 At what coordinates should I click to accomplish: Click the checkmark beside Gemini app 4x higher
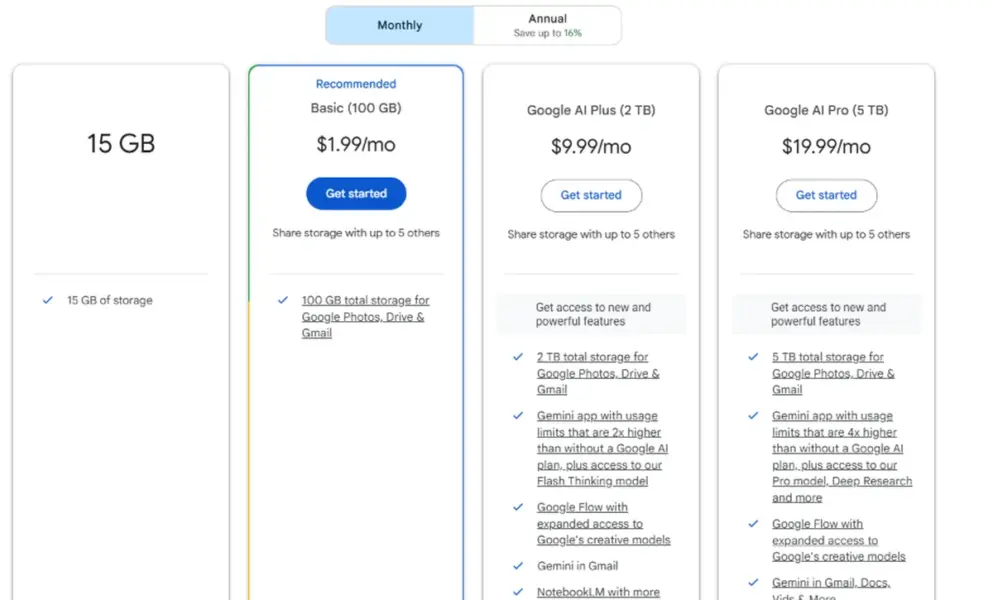click(x=753, y=416)
